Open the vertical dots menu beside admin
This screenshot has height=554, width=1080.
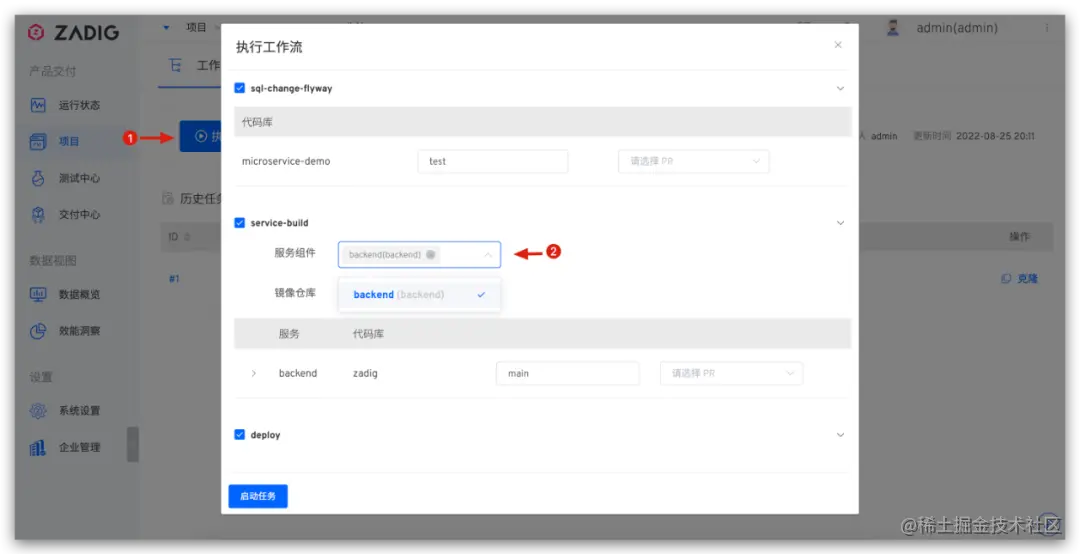click(x=1047, y=28)
